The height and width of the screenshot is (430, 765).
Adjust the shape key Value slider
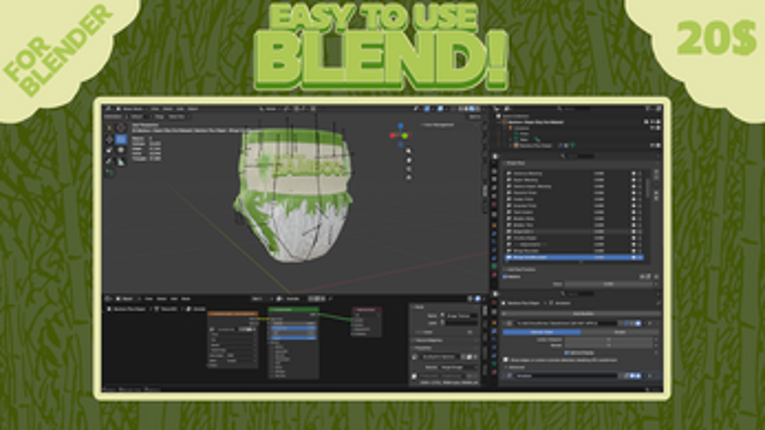(x=609, y=284)
